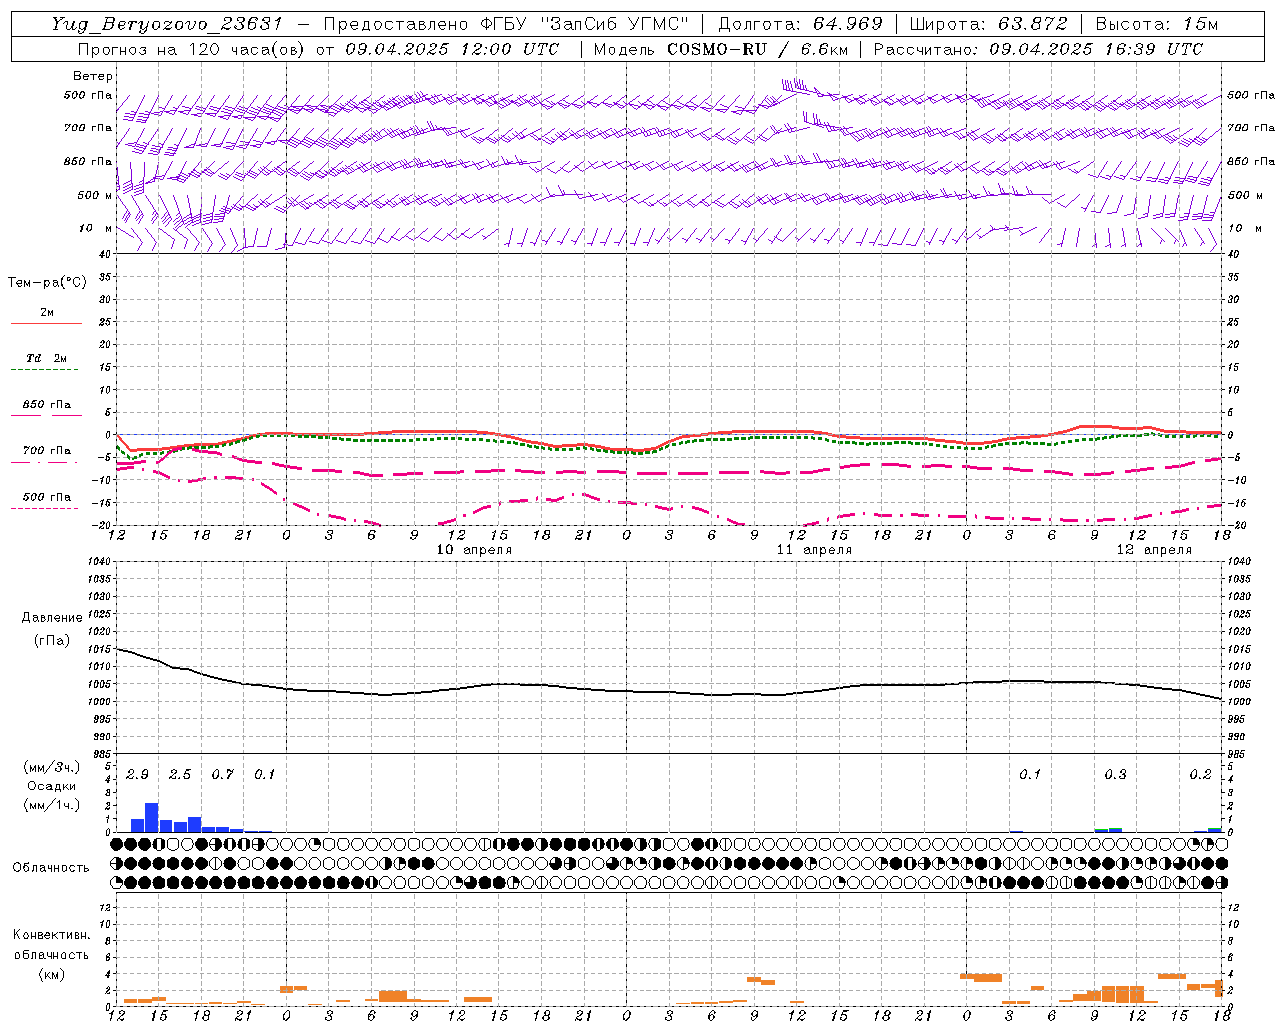Click the Долгота: 64.969 value
The height and width of the screenshot is (1024, 1280).
click(x=800, y=24)
